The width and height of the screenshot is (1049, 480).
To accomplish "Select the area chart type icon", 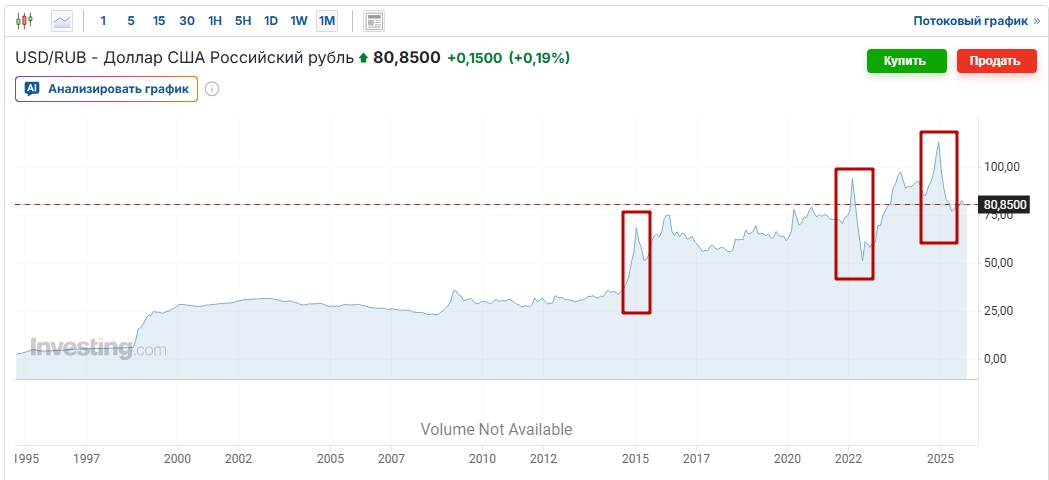I will (62, 20).
